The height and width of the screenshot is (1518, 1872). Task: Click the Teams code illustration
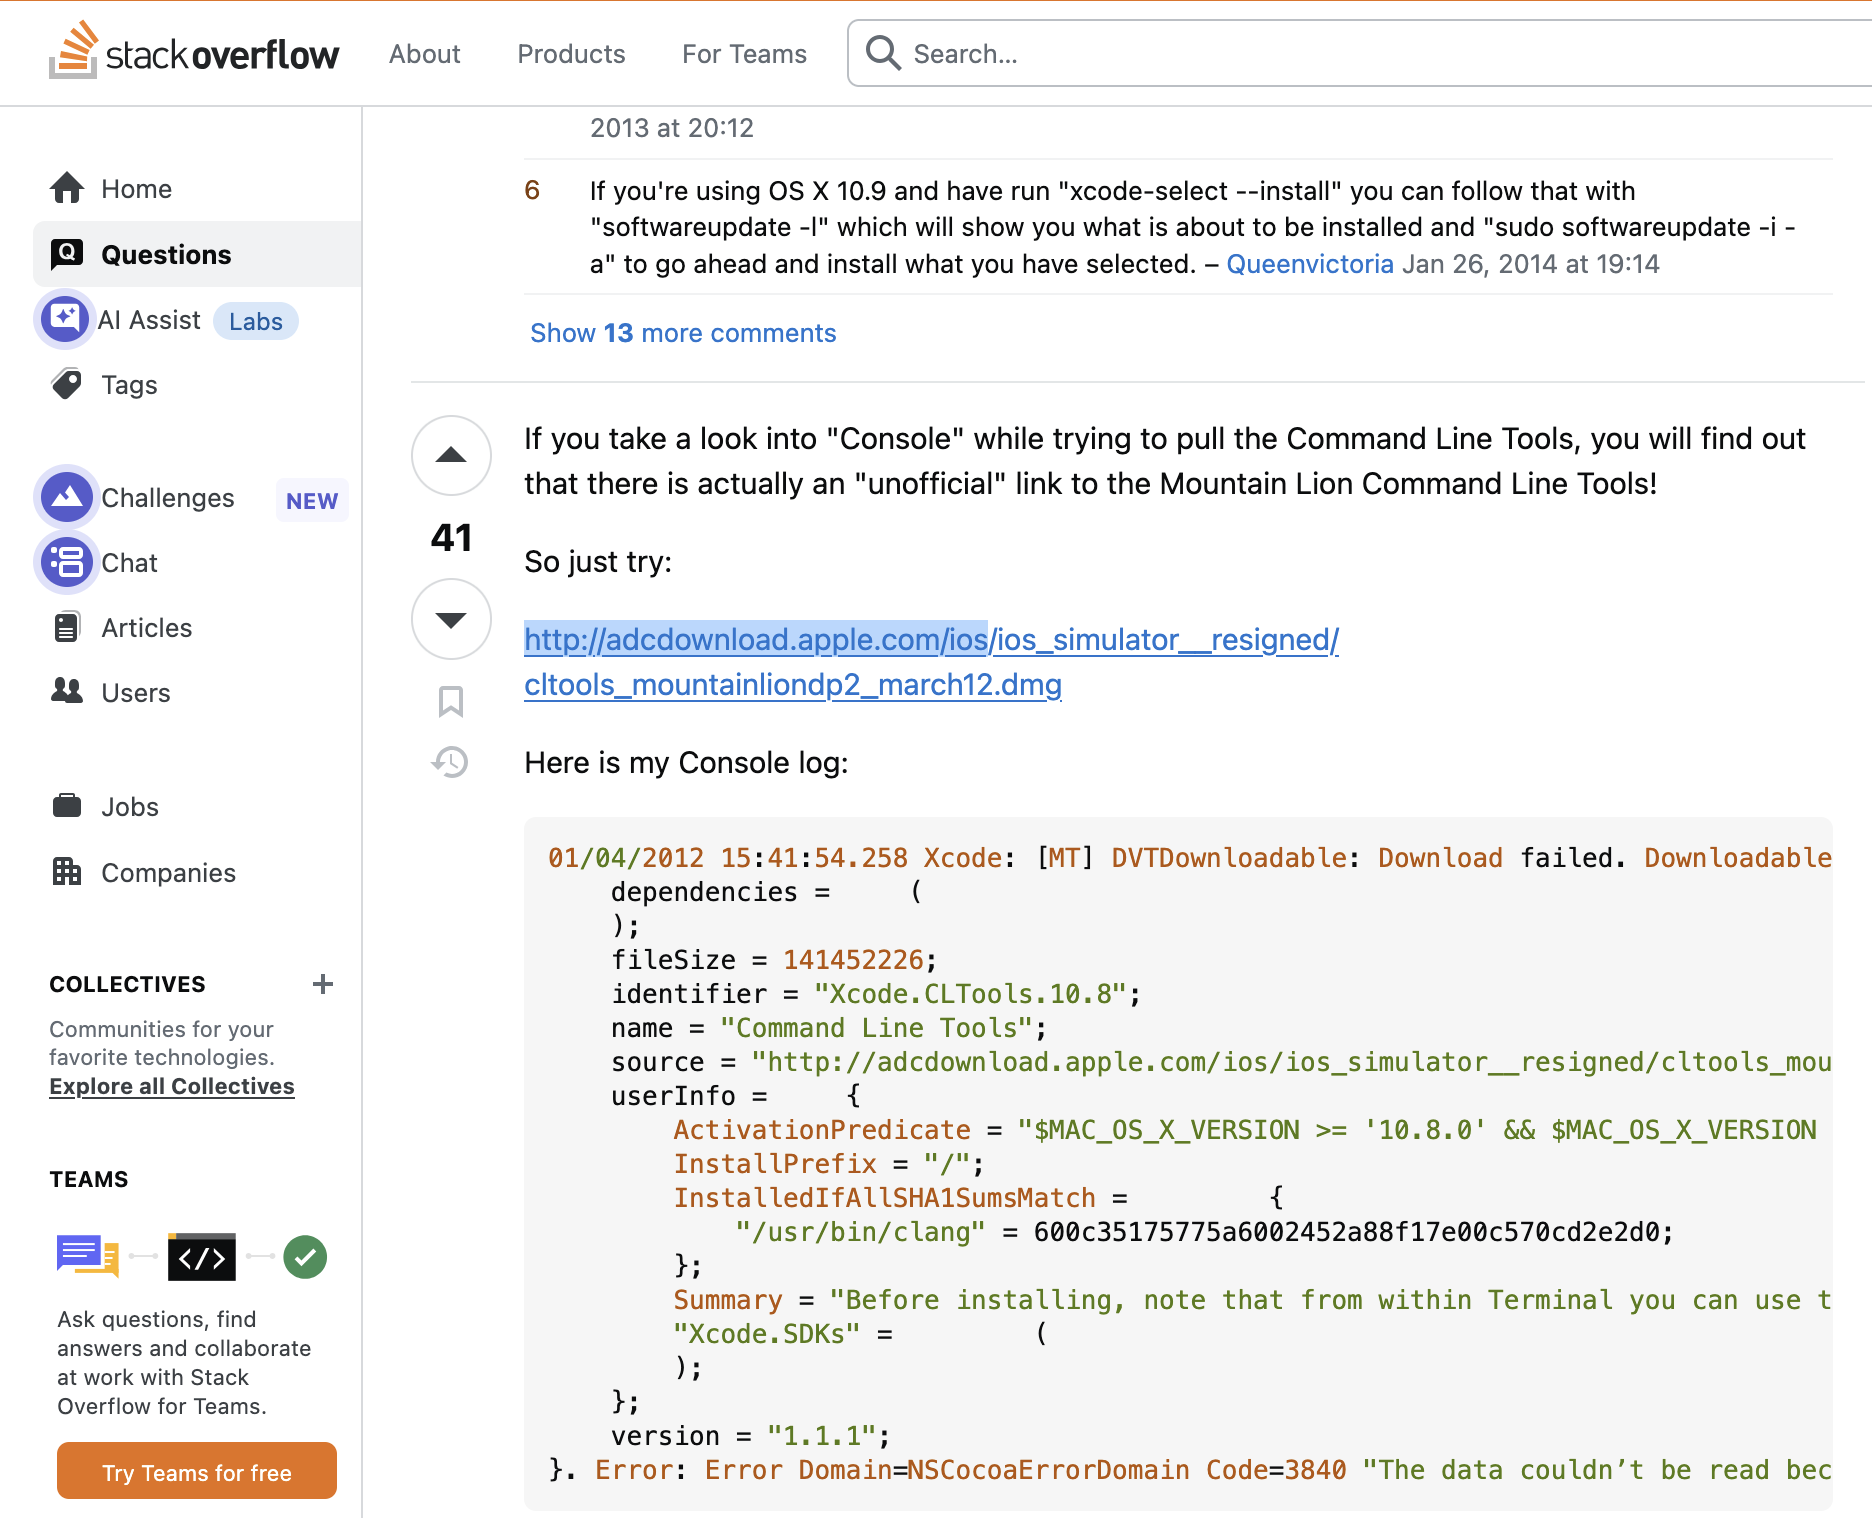(x=202, y=1257)
